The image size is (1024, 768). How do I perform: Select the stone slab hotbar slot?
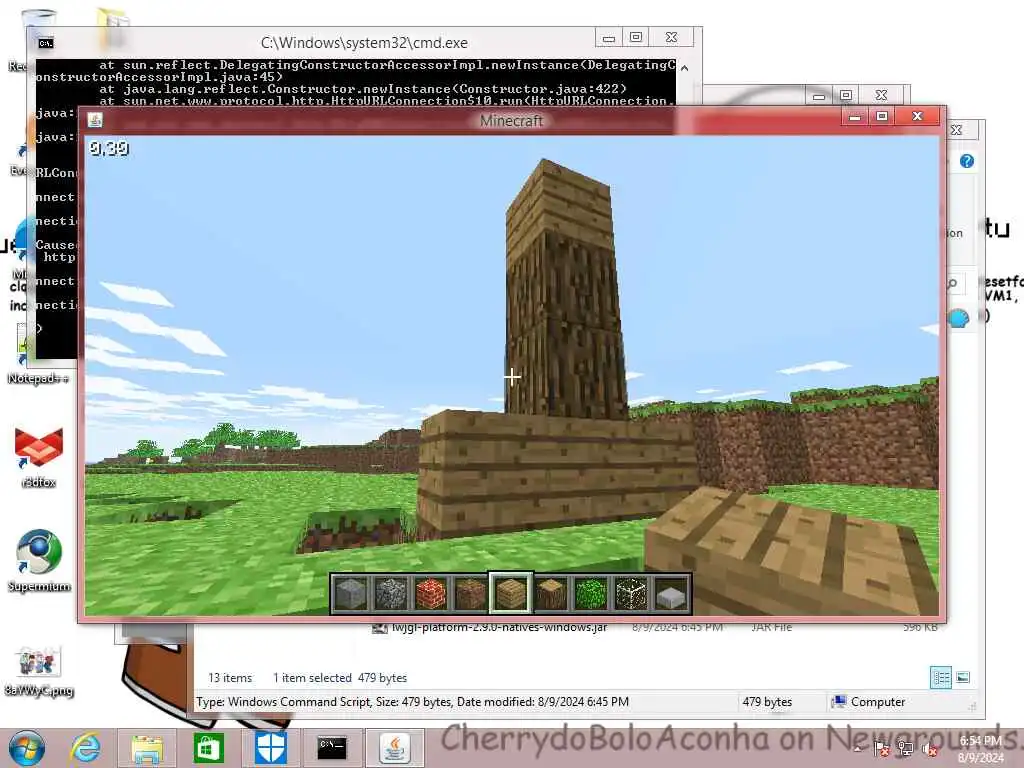coord(671,593)
